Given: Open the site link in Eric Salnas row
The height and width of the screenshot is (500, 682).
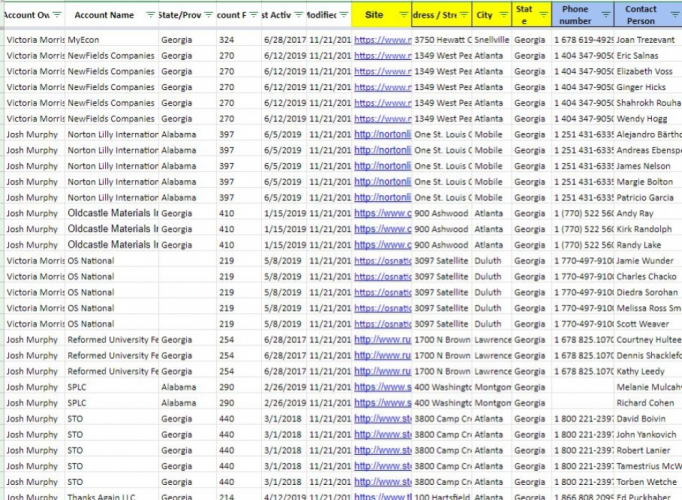Looking at the screenshot, I should [x=382, y=56].
